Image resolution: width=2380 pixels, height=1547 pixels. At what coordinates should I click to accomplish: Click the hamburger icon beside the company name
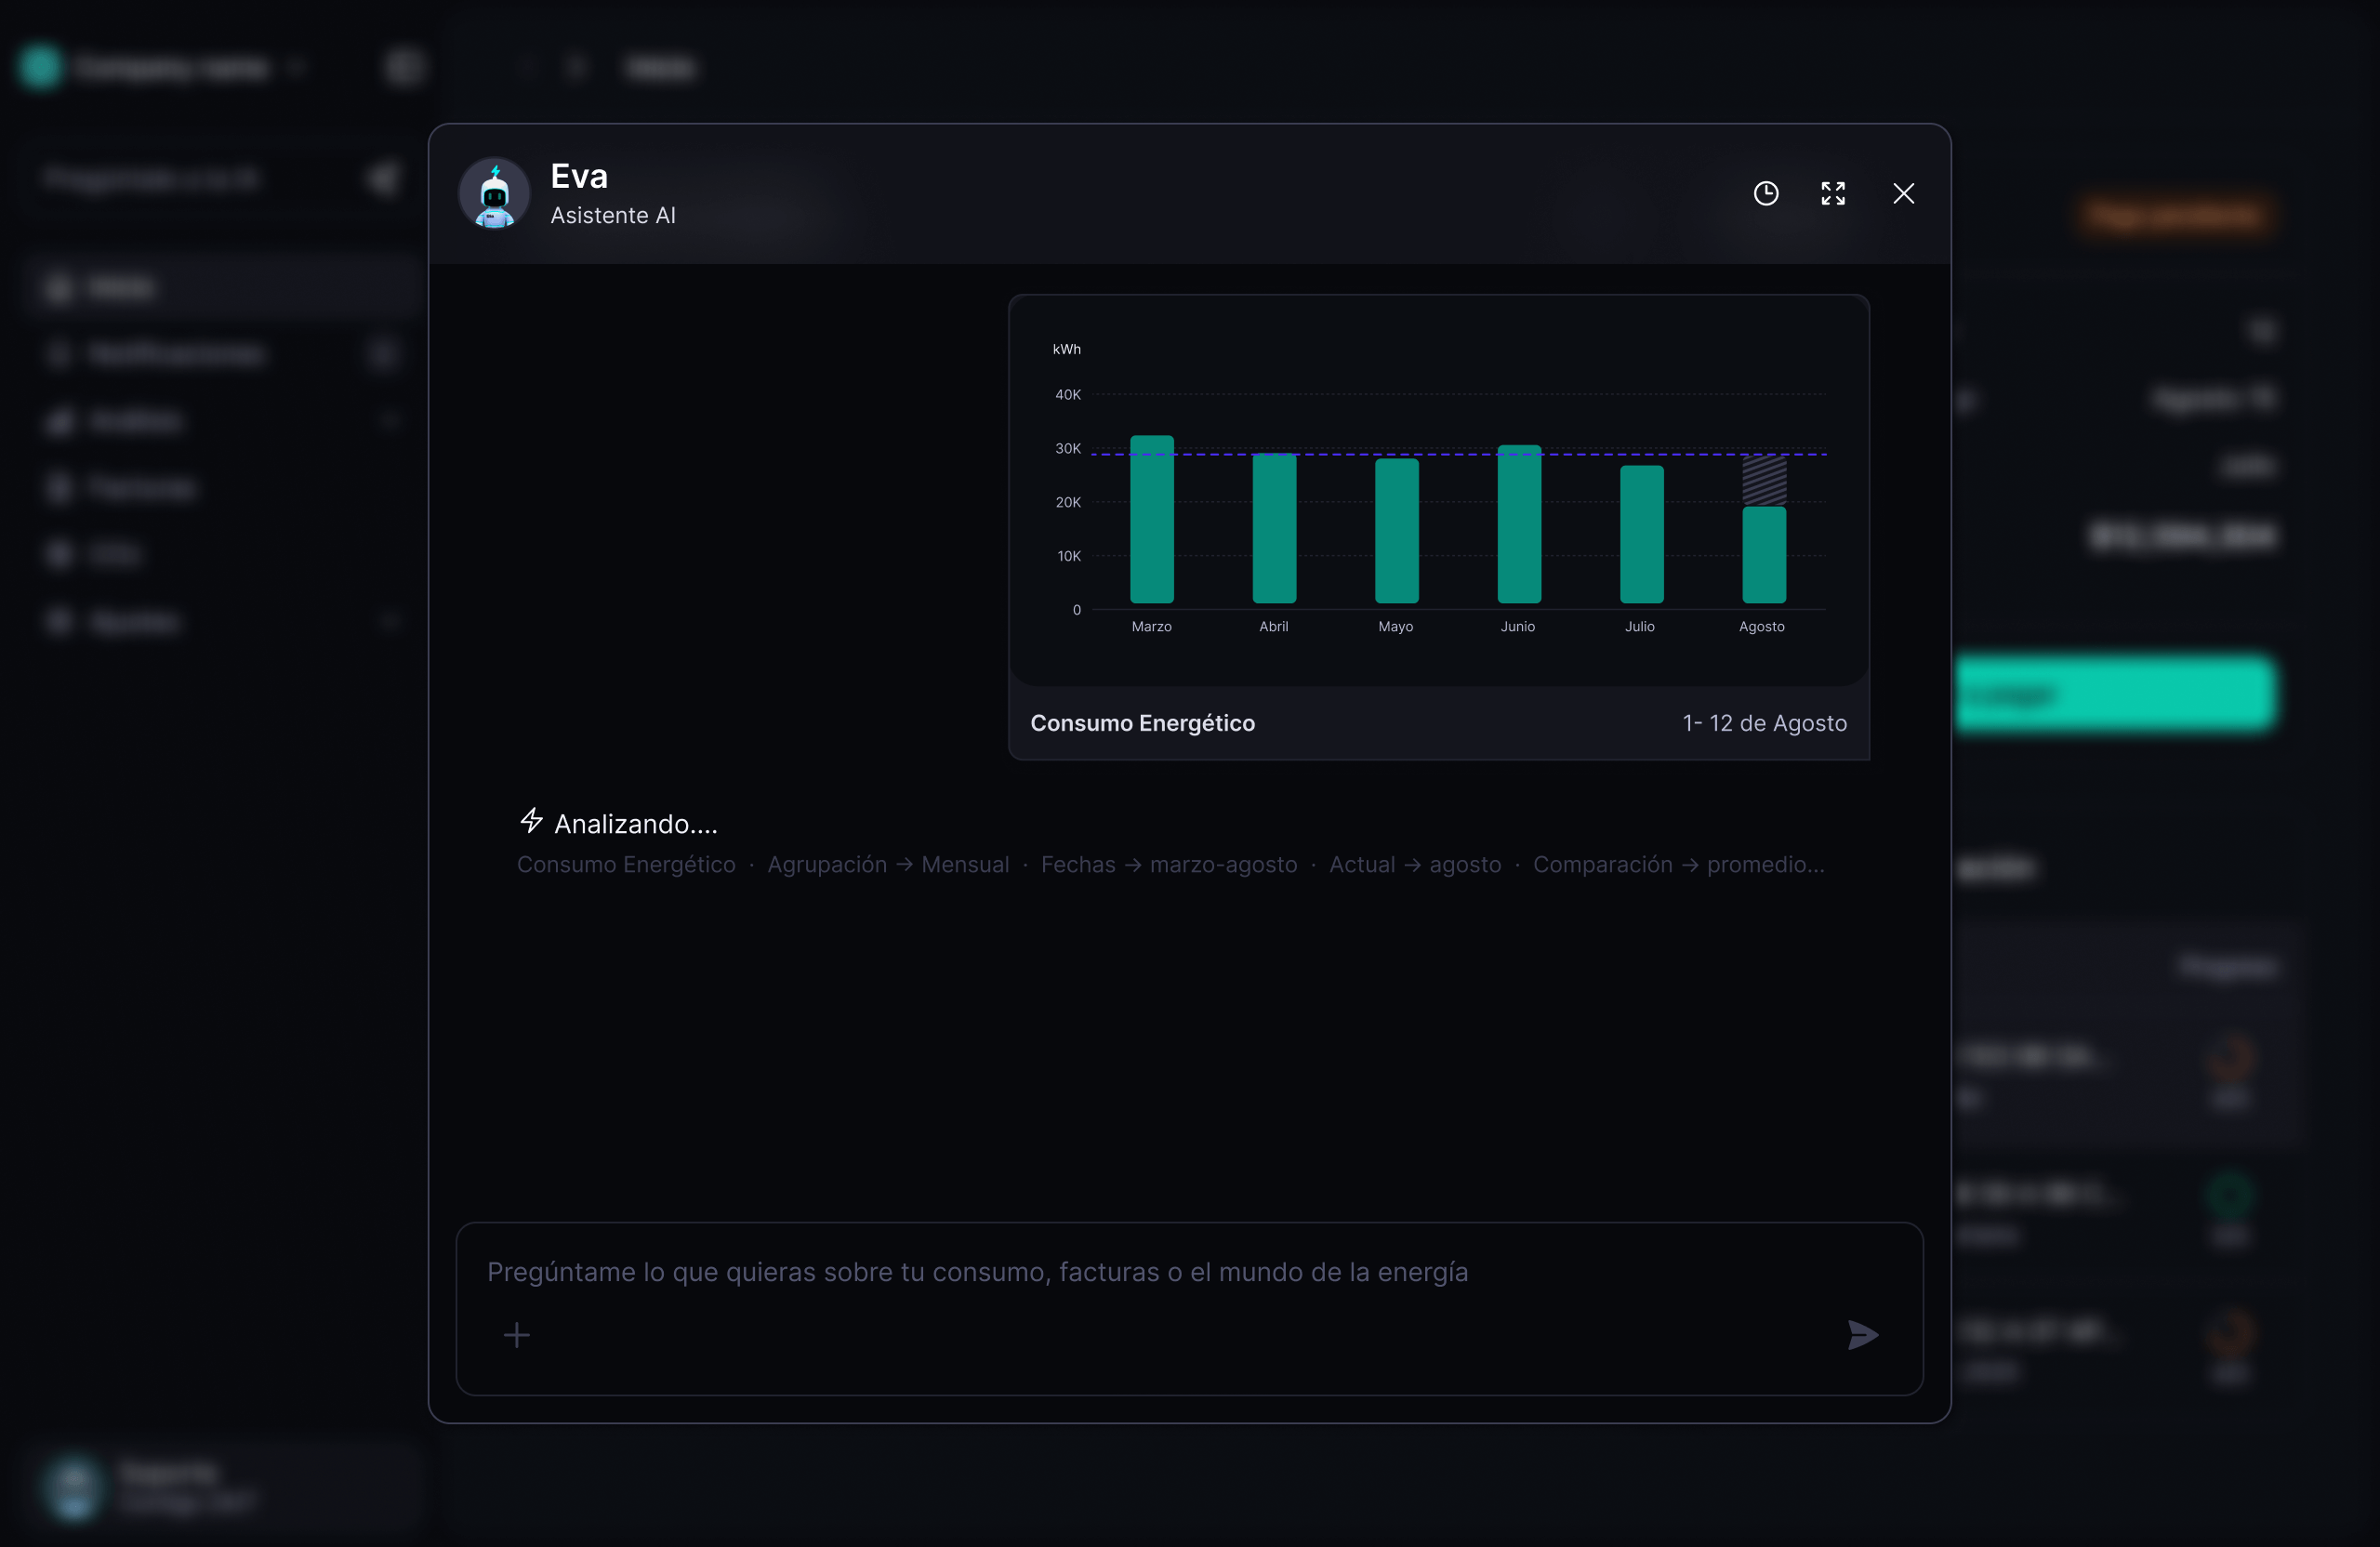pyautogui.click(x=403, y=67)
